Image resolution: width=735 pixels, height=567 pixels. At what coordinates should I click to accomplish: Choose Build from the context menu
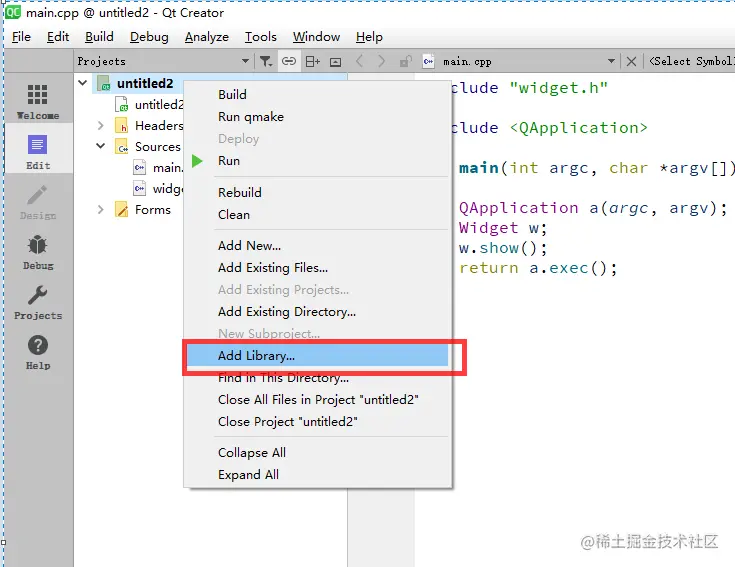click(x=317, y=95)
